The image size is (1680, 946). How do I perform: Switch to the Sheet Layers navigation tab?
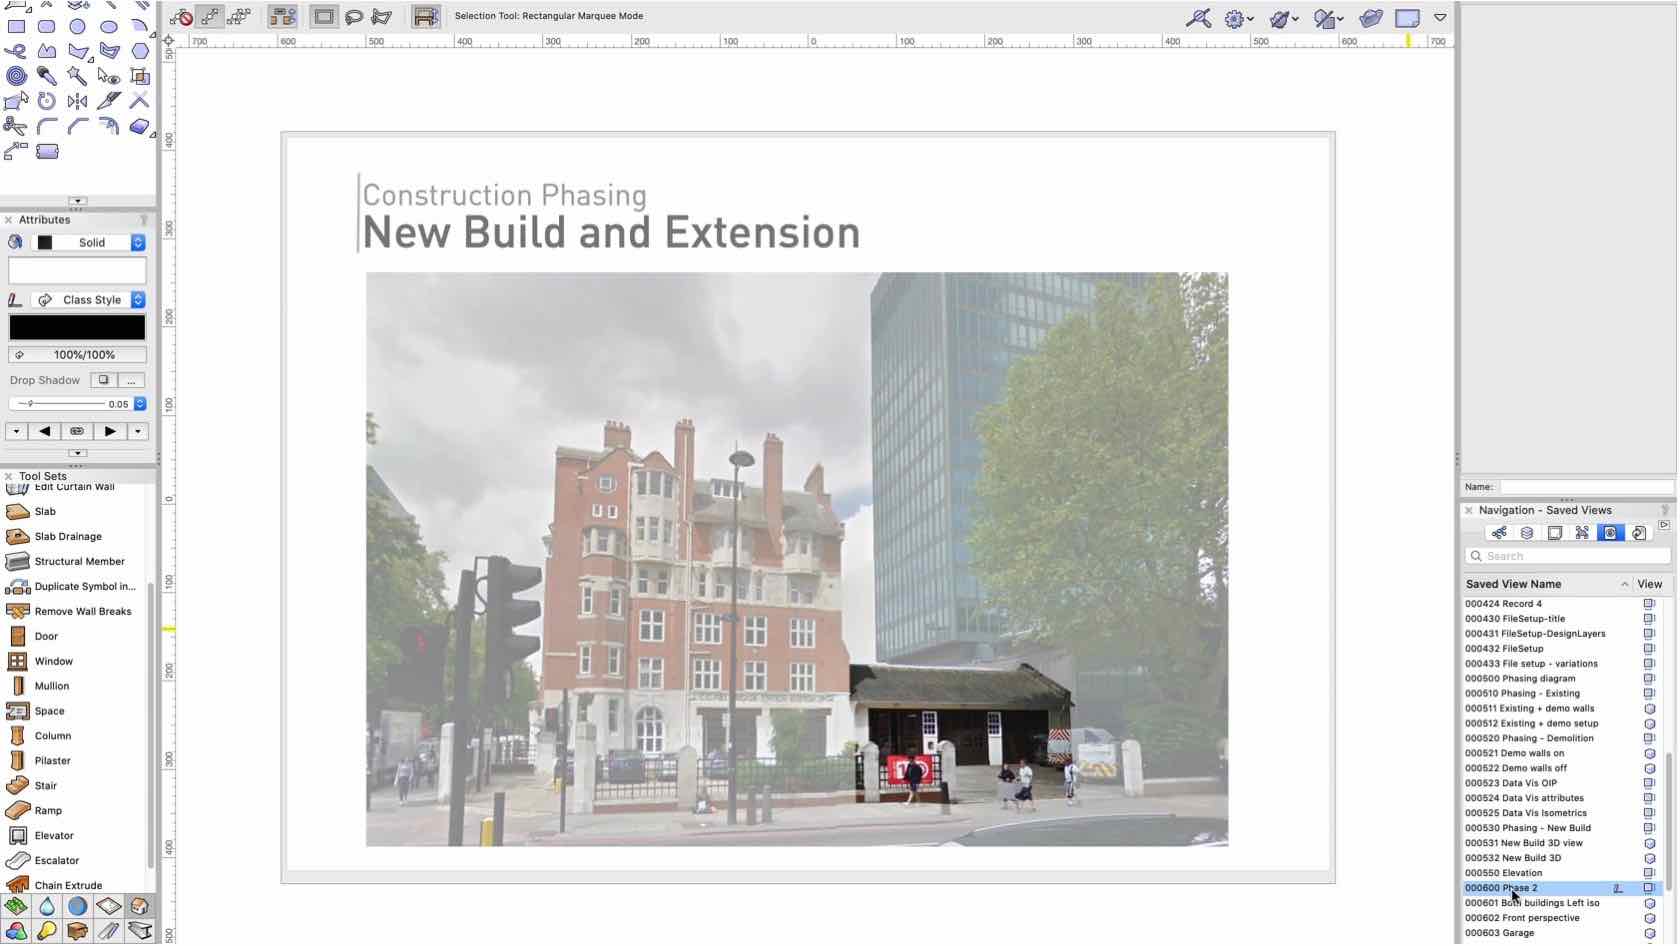point(1555,534)
